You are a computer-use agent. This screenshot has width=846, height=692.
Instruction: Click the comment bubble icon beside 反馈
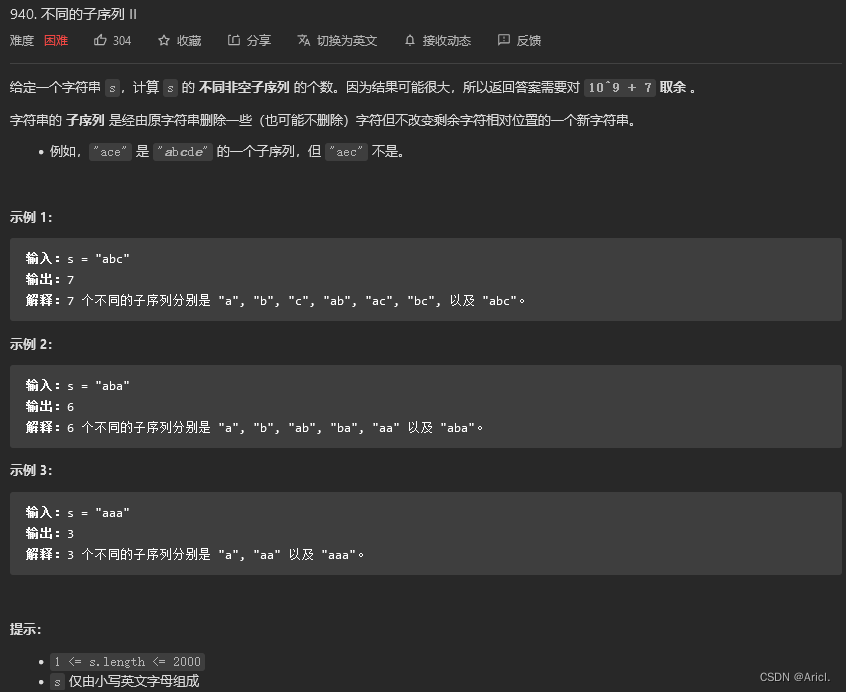[x=504, y=41]
